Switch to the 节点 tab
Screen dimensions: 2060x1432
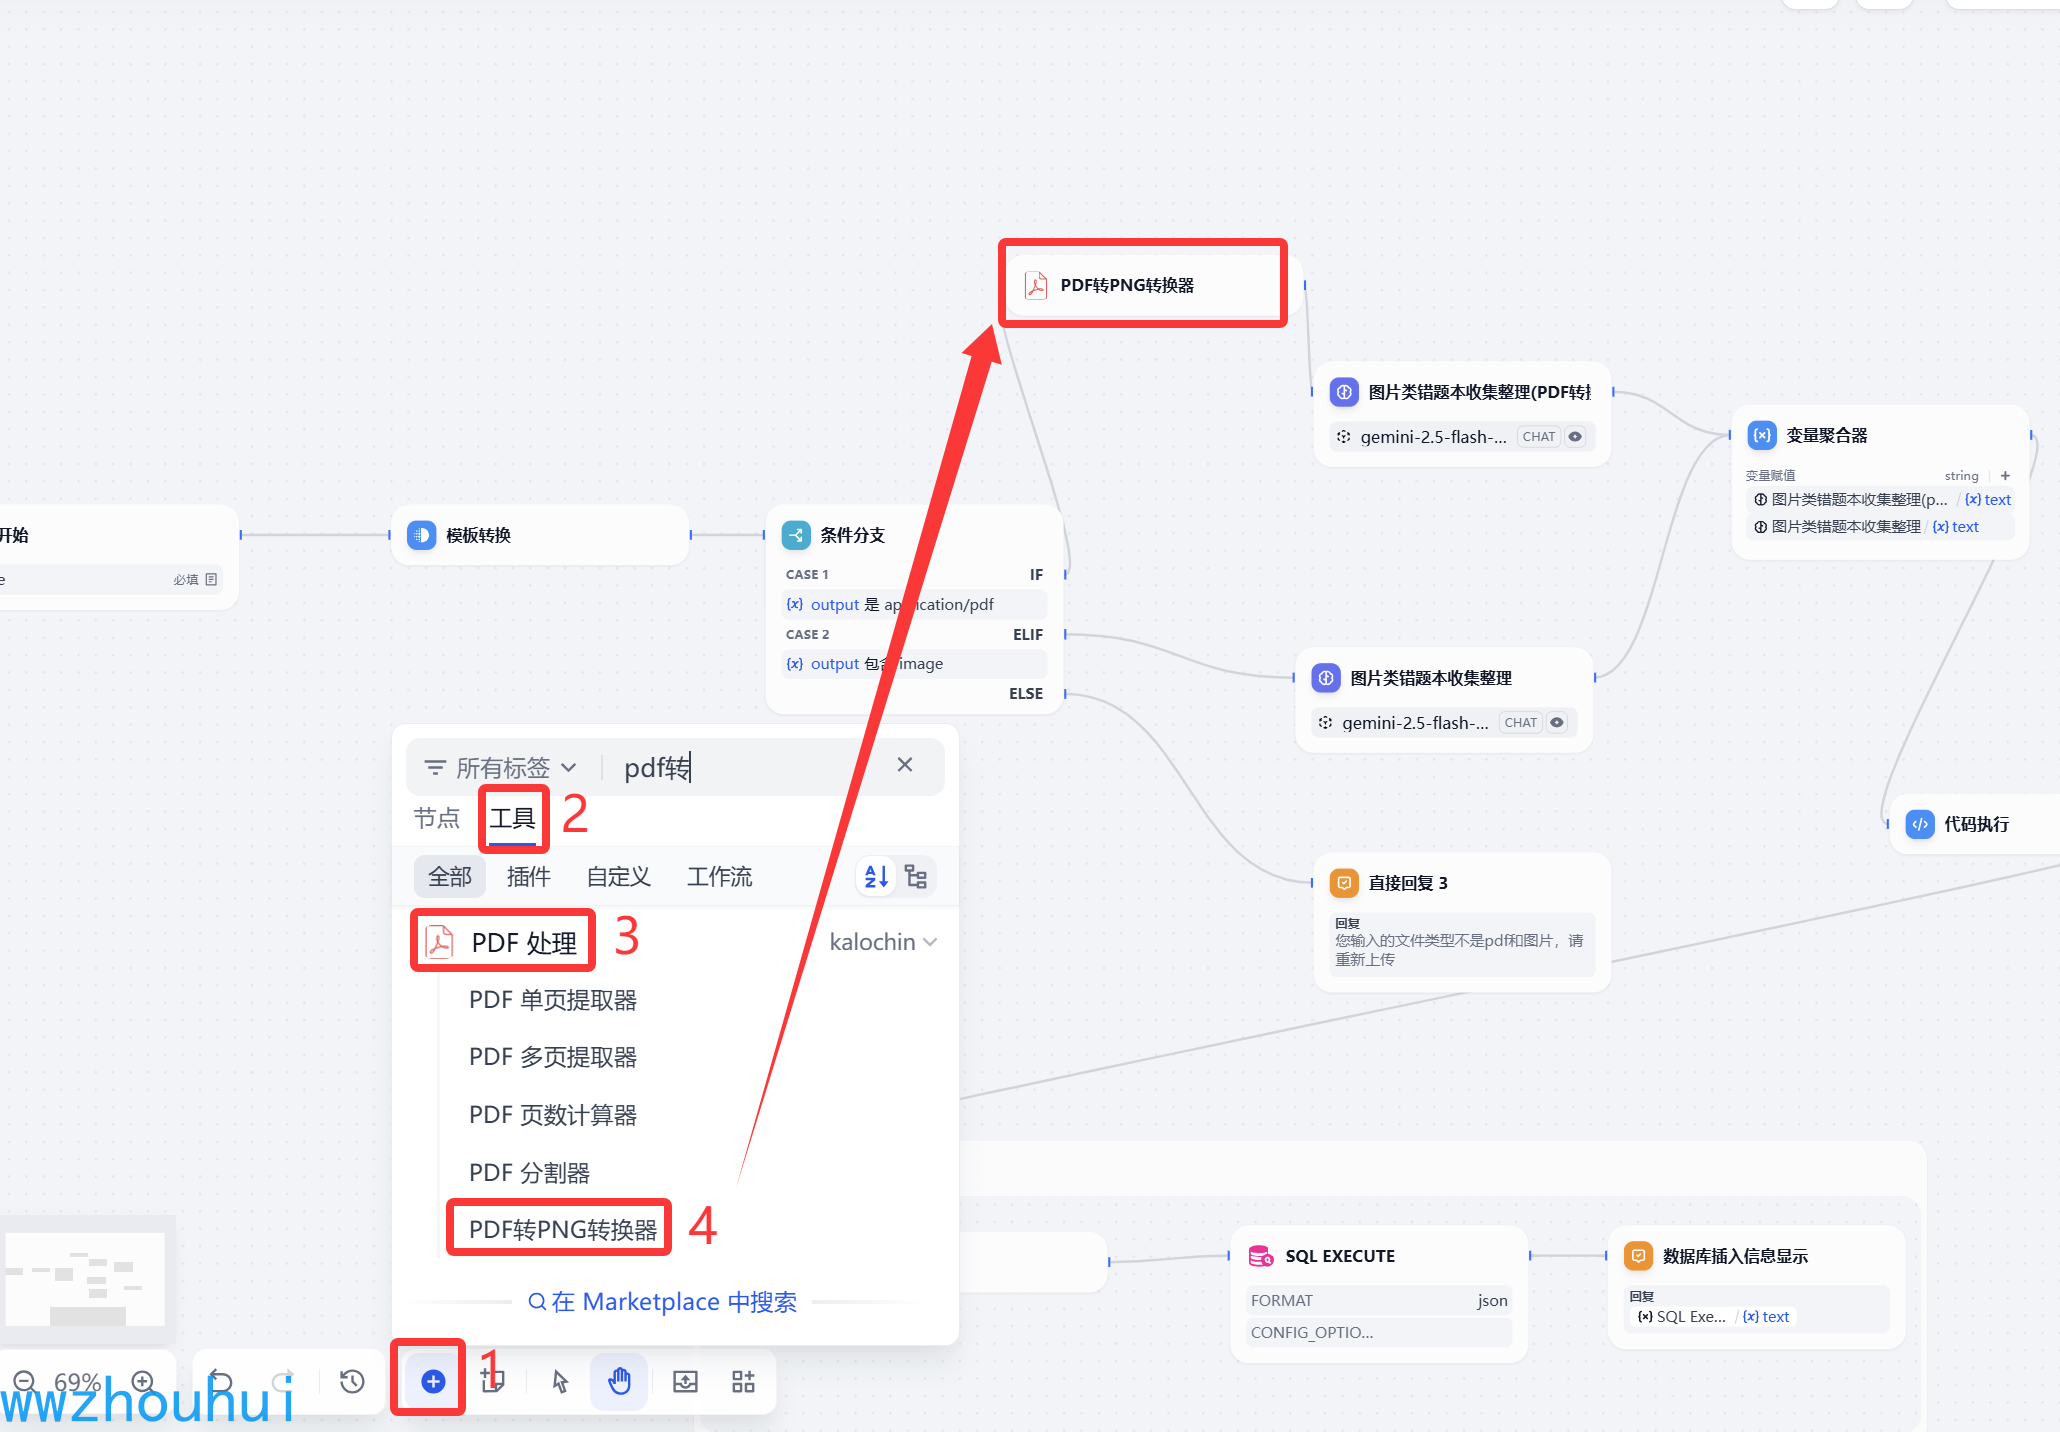[437, 818]
